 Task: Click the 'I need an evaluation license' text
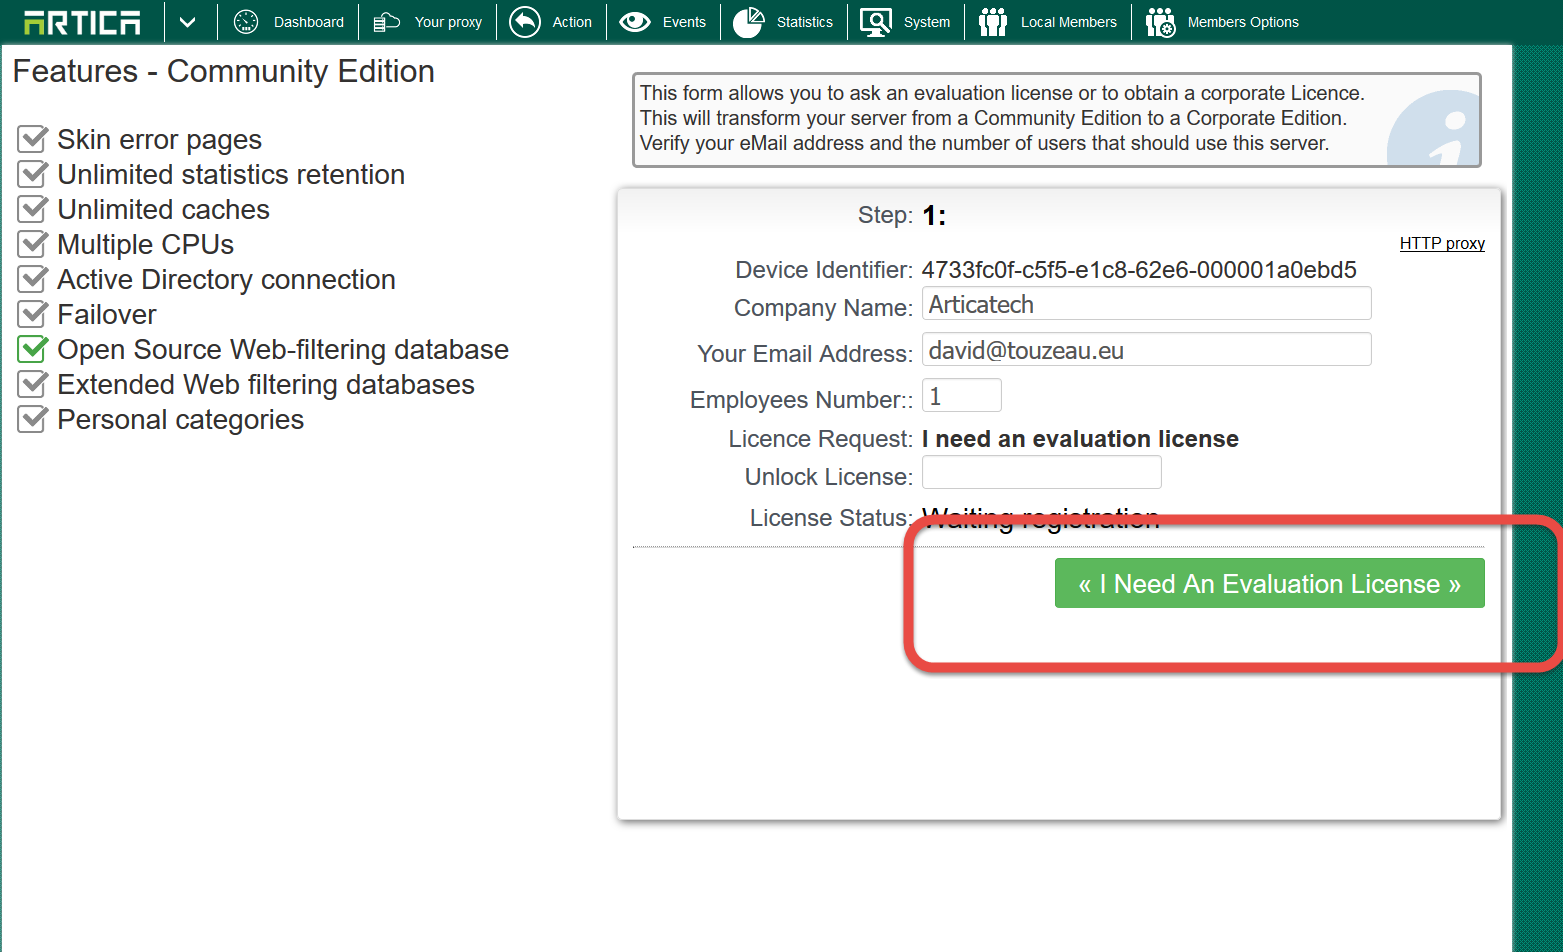(1080, 439)
